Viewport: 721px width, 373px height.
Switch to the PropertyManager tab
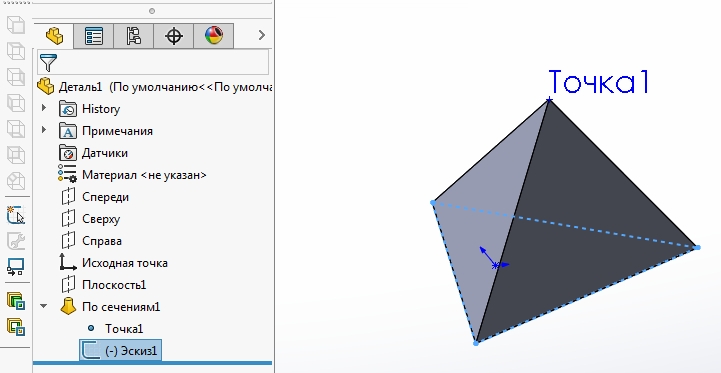(94, 35)
